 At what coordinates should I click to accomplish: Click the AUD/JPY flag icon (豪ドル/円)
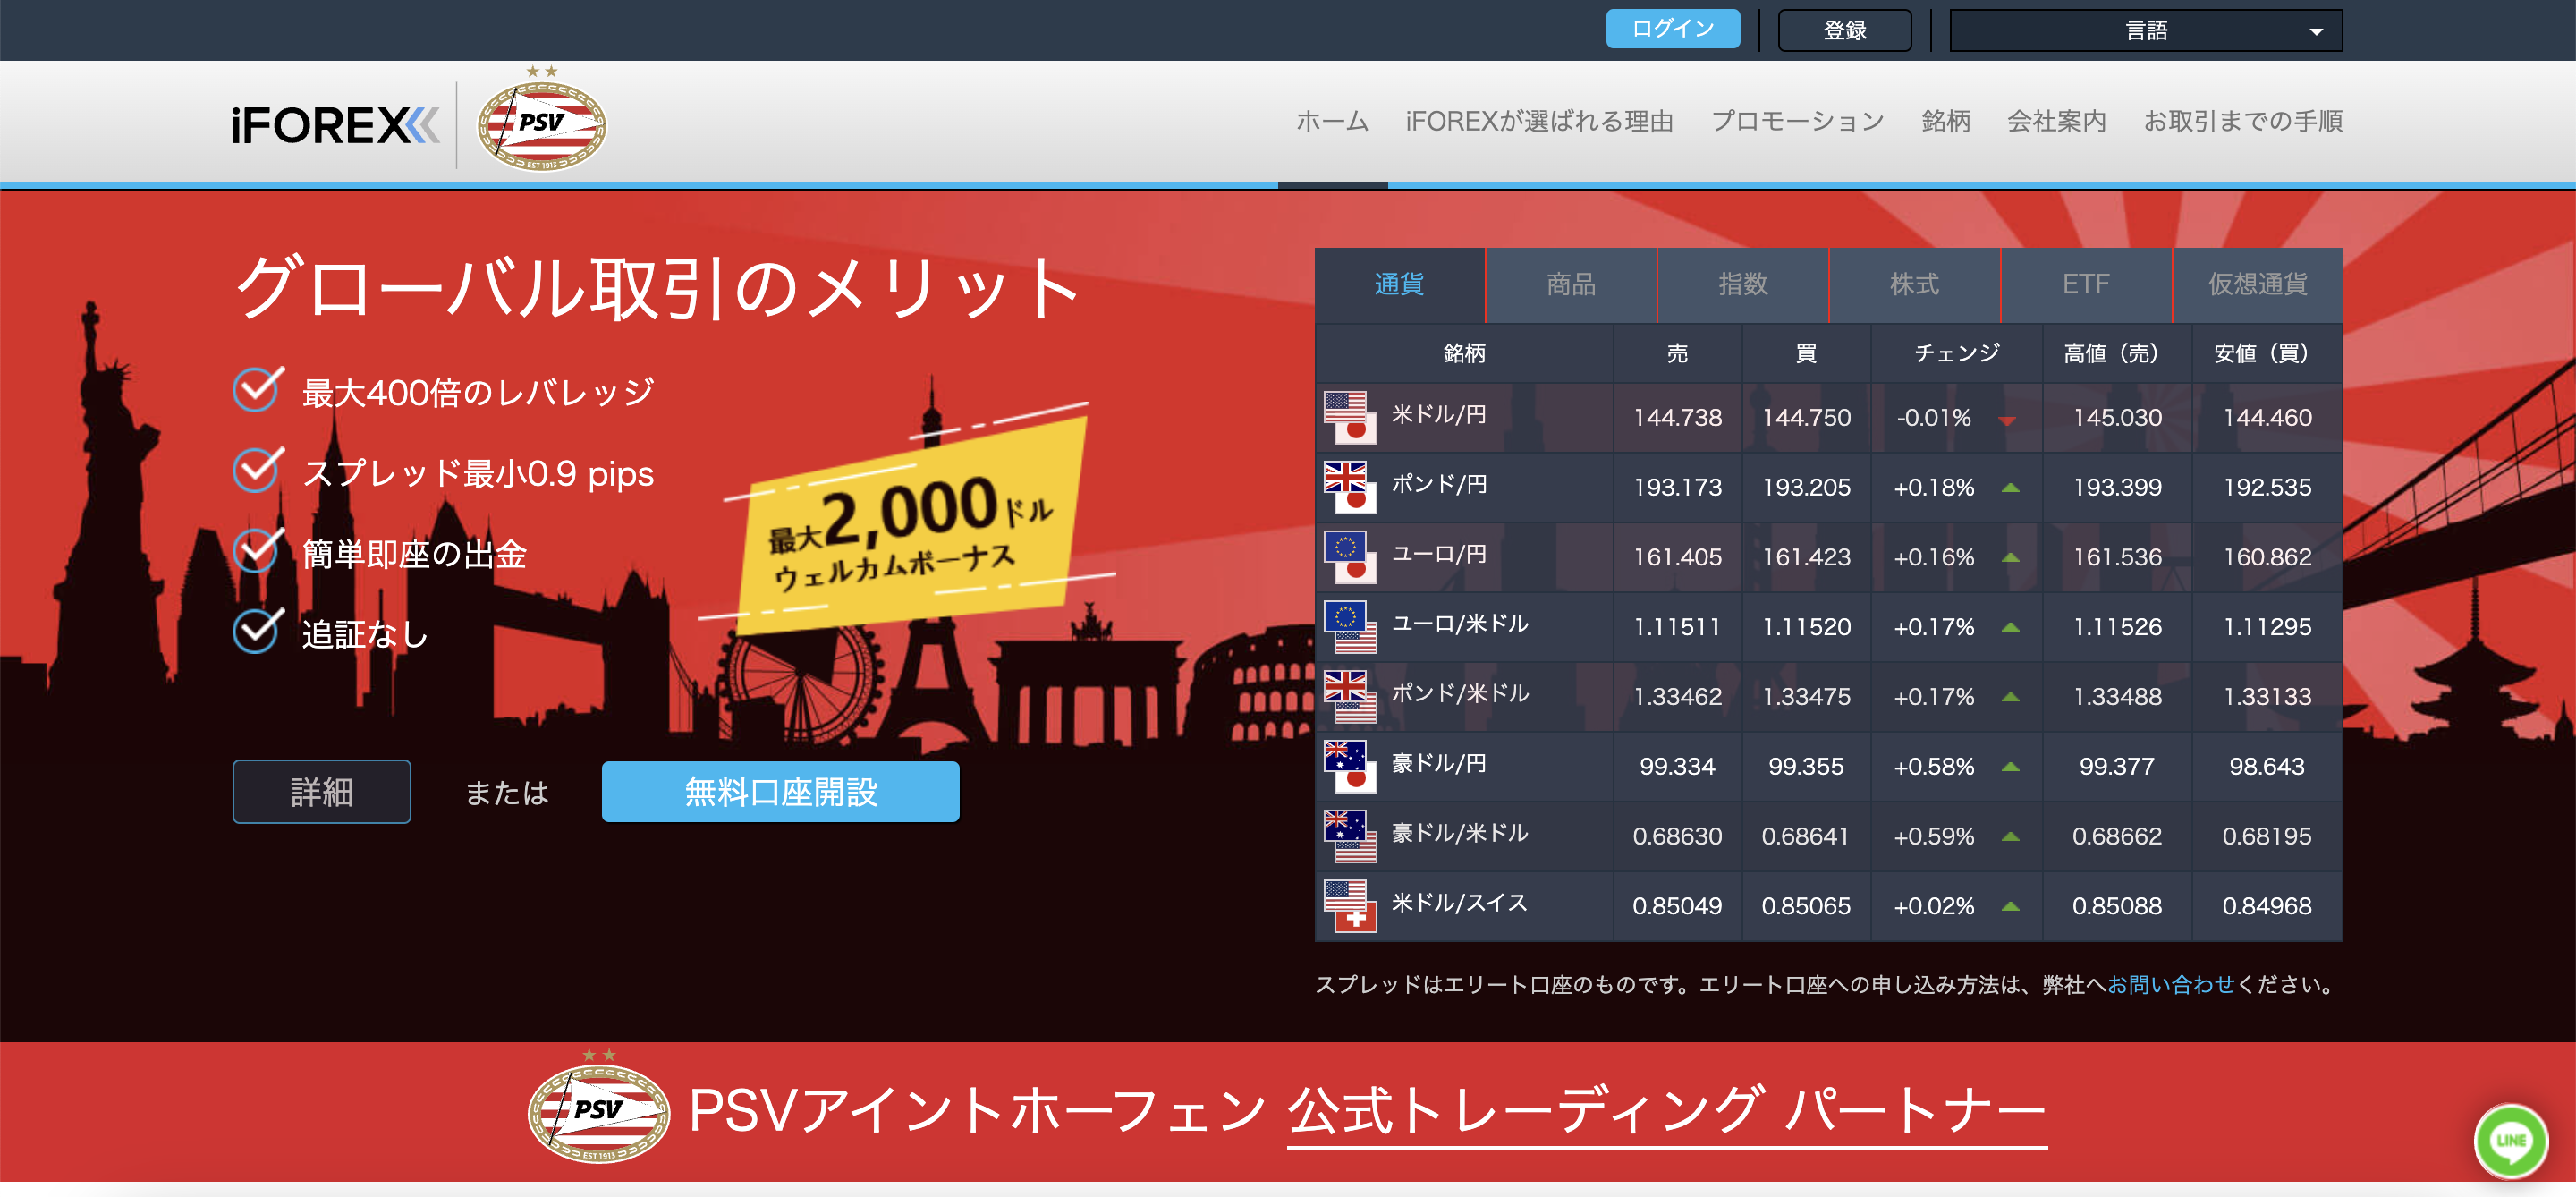point(1350,767)
